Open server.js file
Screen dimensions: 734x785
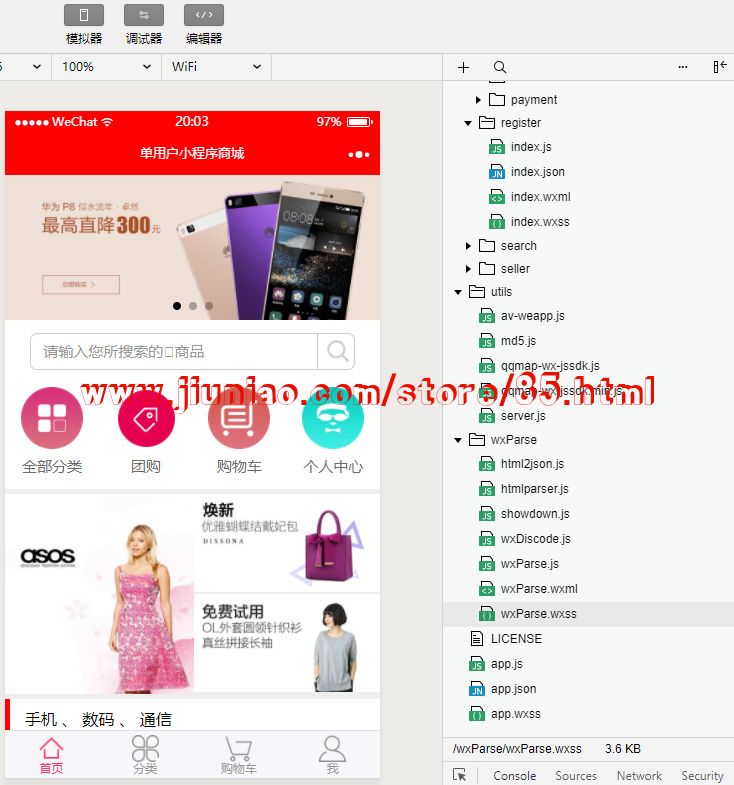click(x=512, y=416)
